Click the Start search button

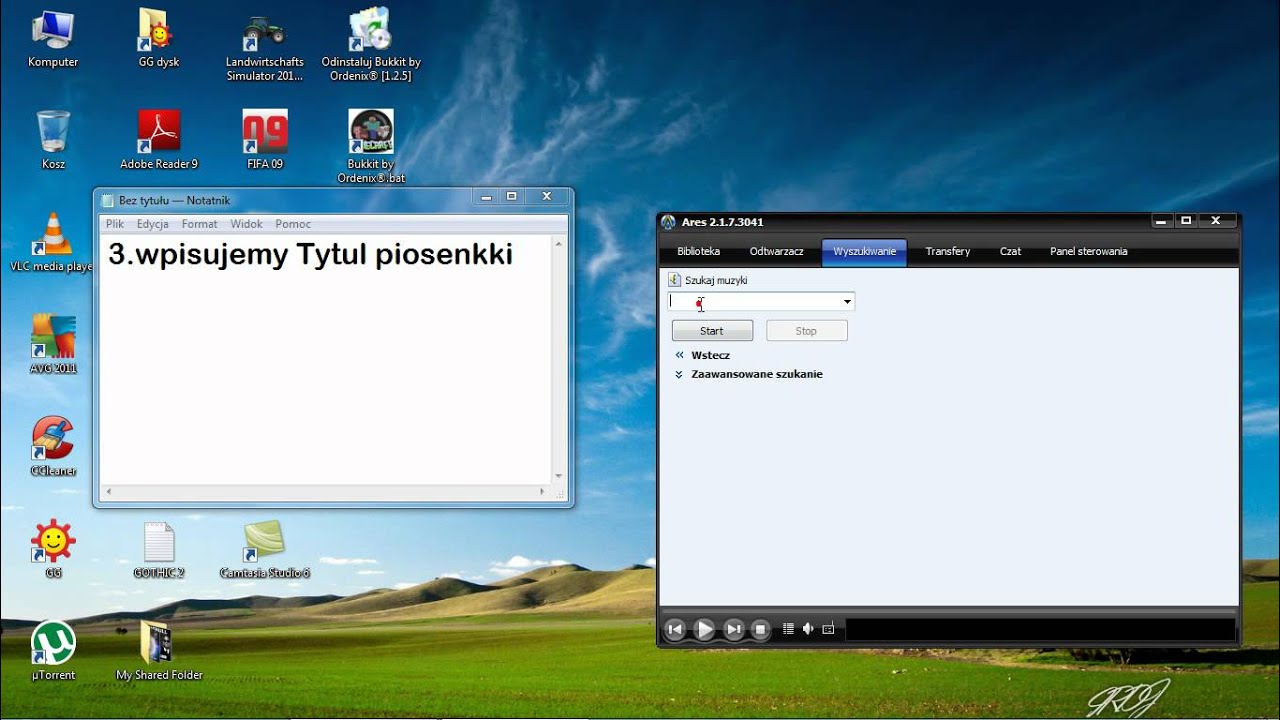coord(712,331)
